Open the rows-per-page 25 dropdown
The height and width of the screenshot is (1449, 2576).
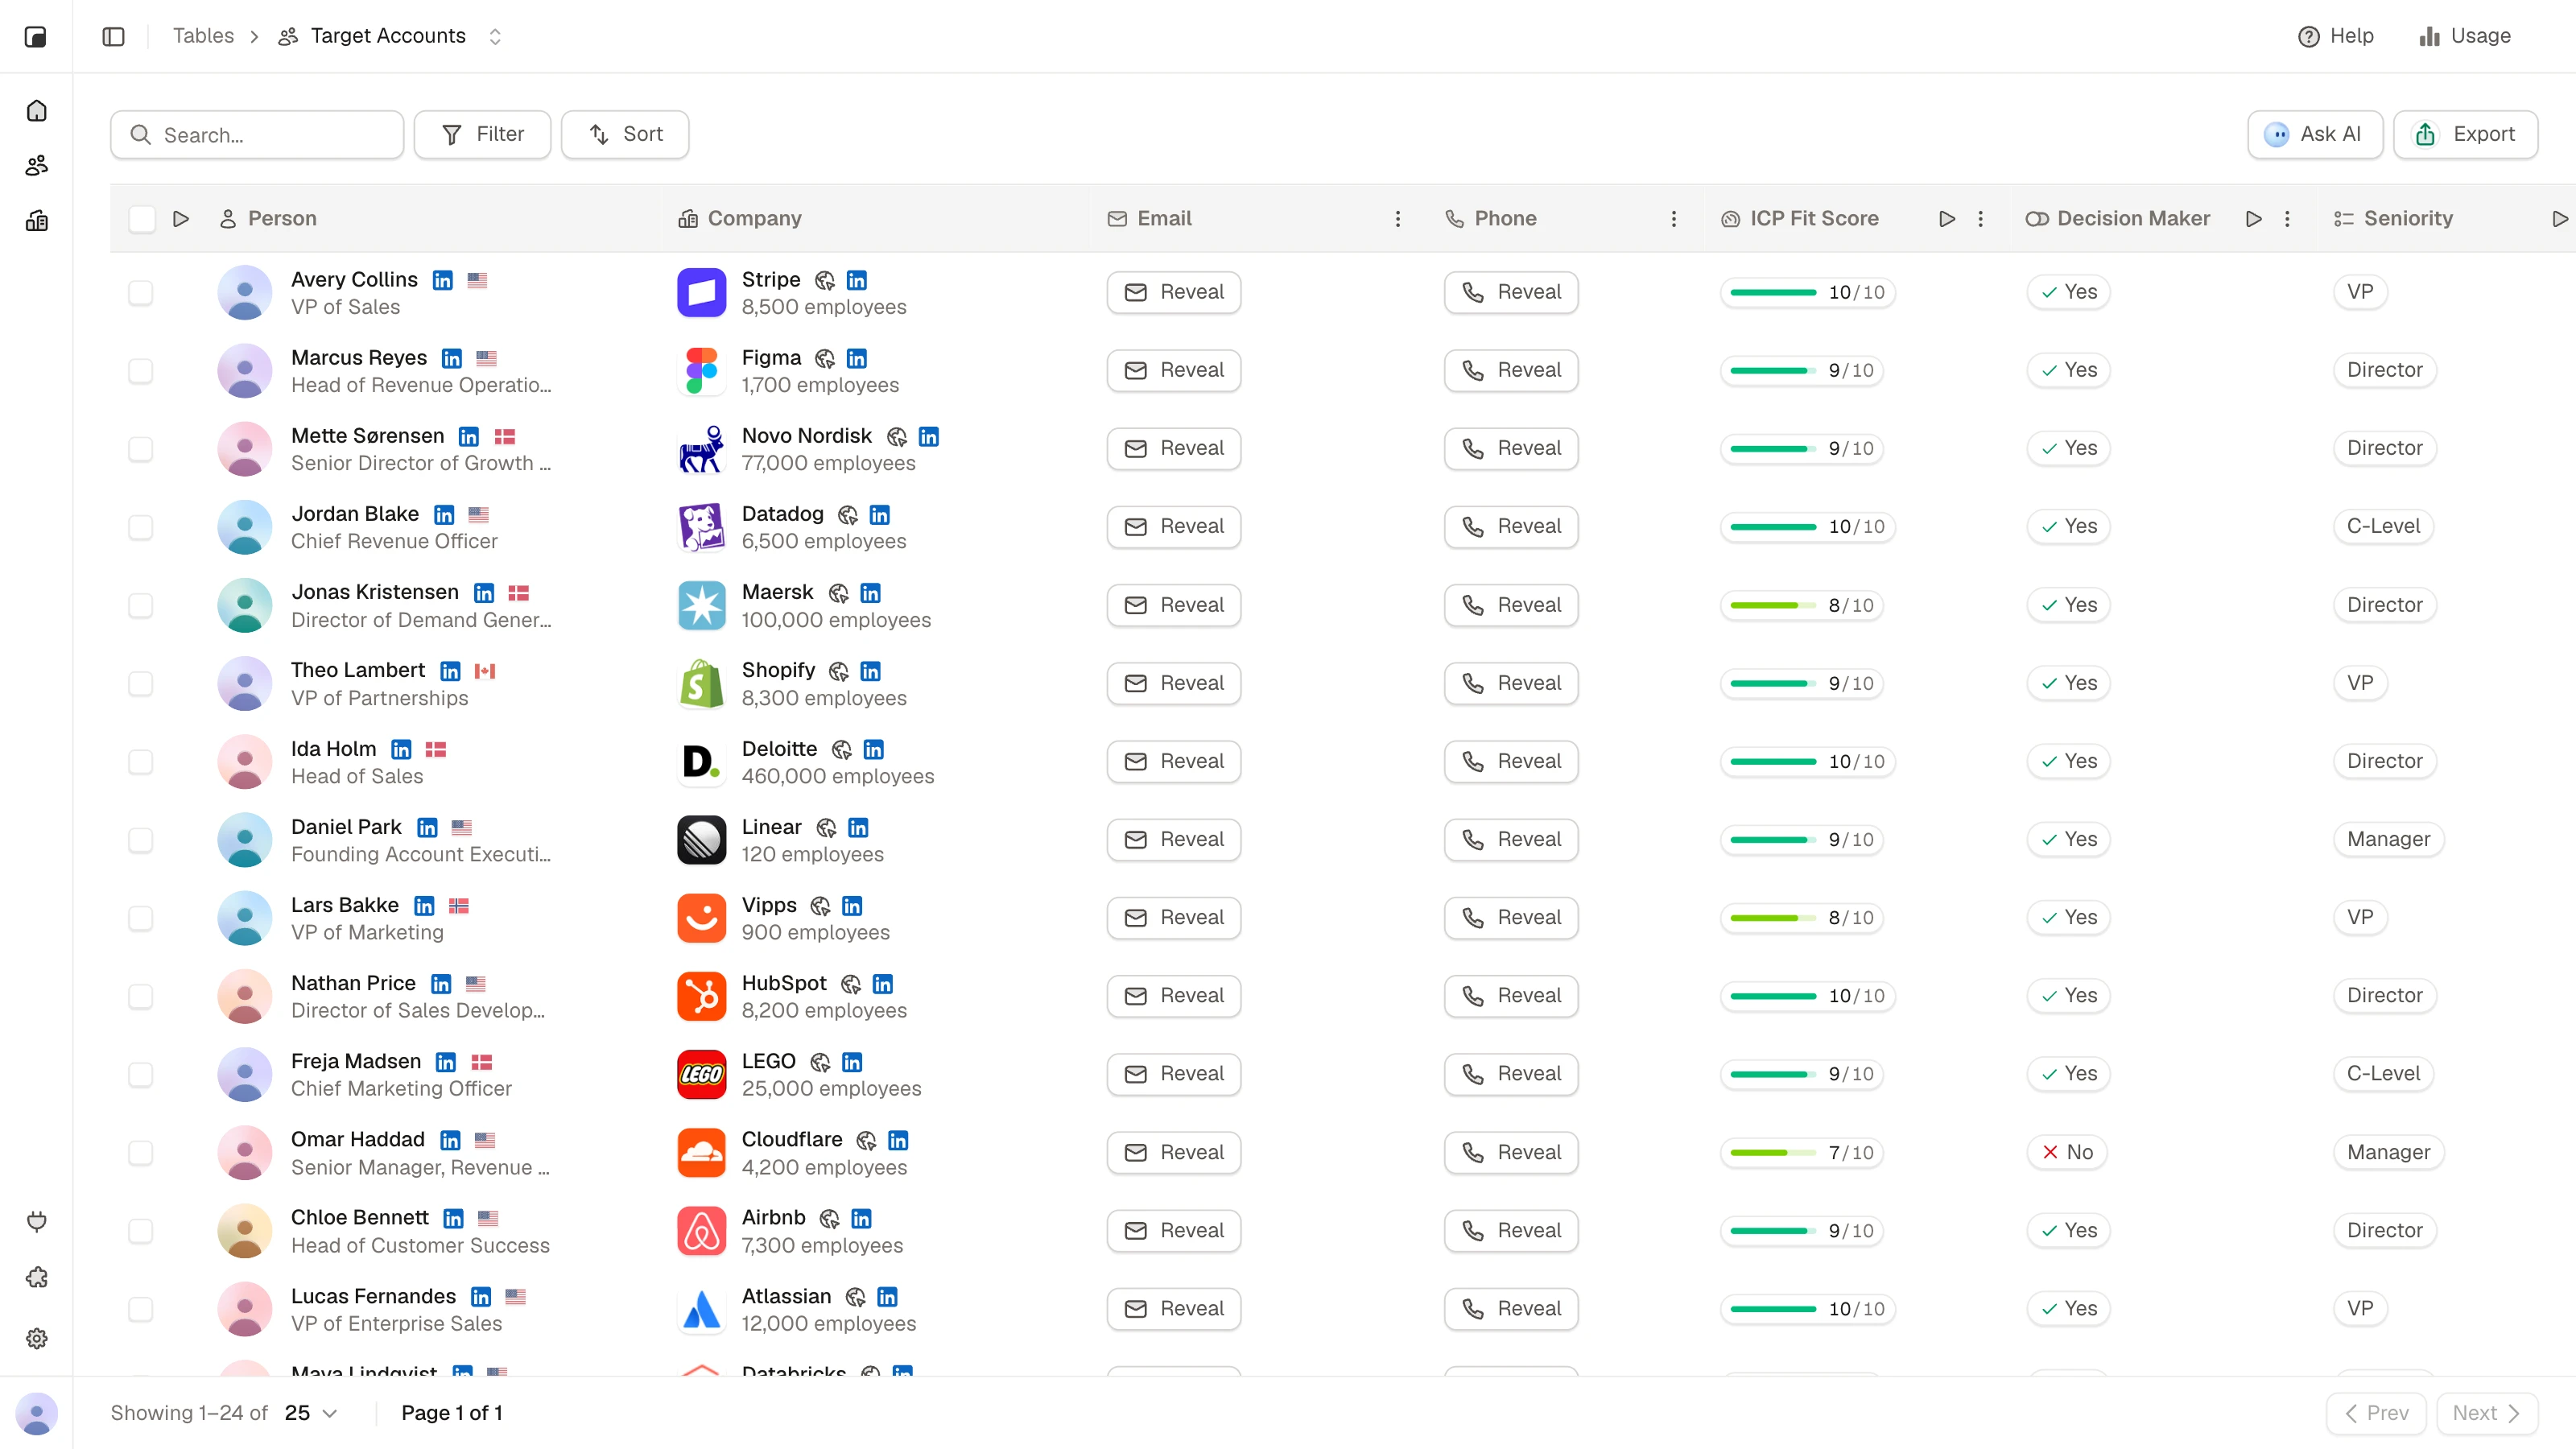(311, 1413)
